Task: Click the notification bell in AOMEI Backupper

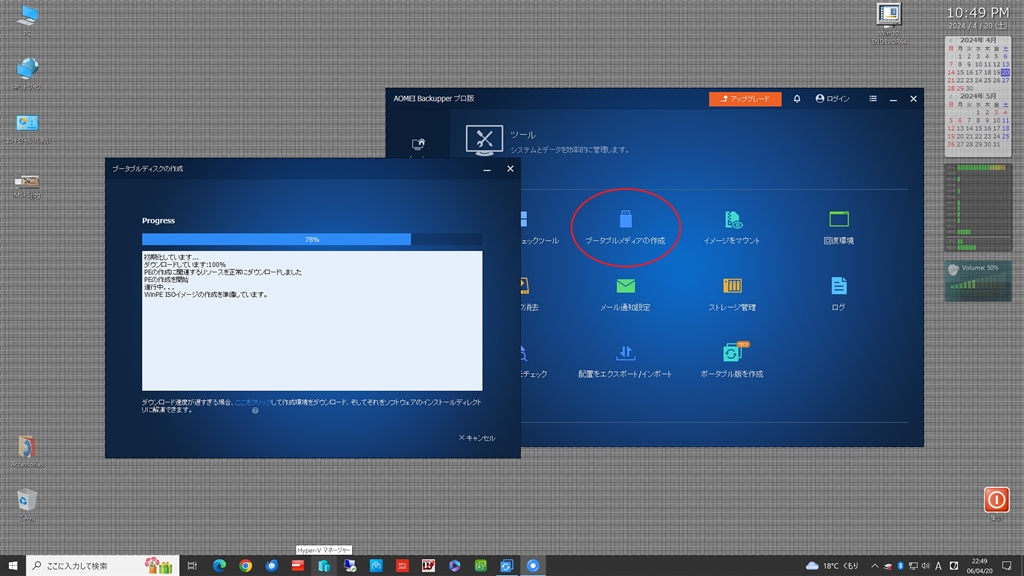Action: (x=797, y=99)
